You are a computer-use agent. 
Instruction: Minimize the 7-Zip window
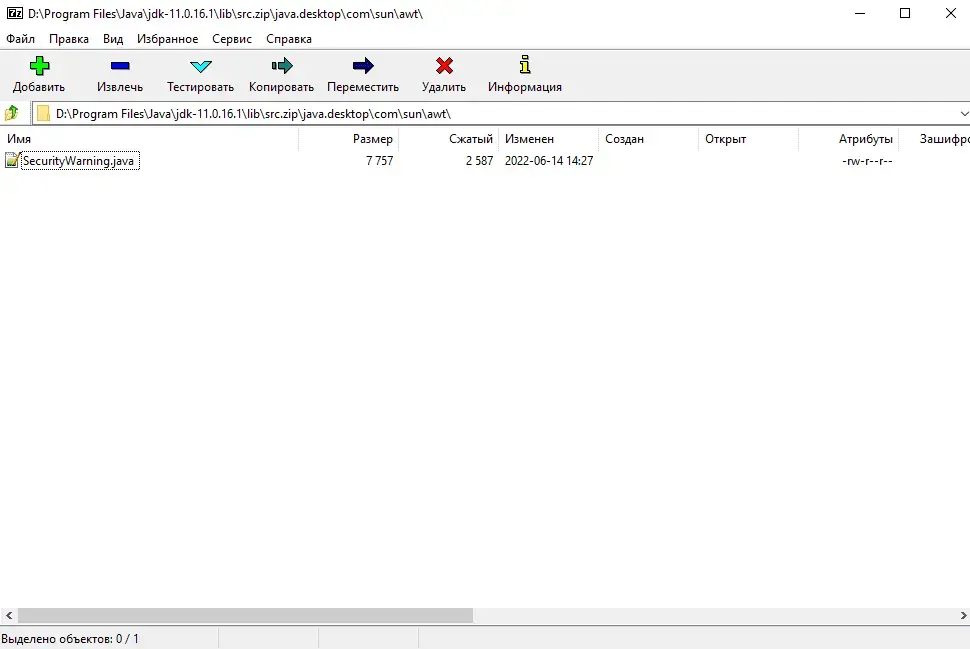[x=860, y=13]
